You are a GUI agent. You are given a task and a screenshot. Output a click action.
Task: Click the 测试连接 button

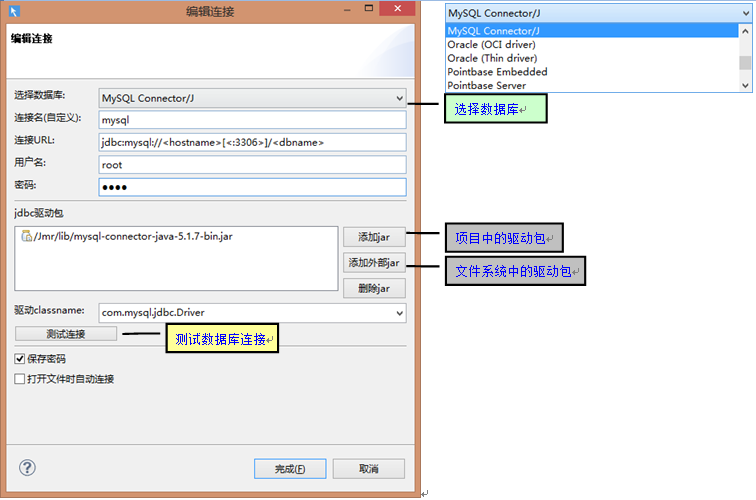pos(66,334)
